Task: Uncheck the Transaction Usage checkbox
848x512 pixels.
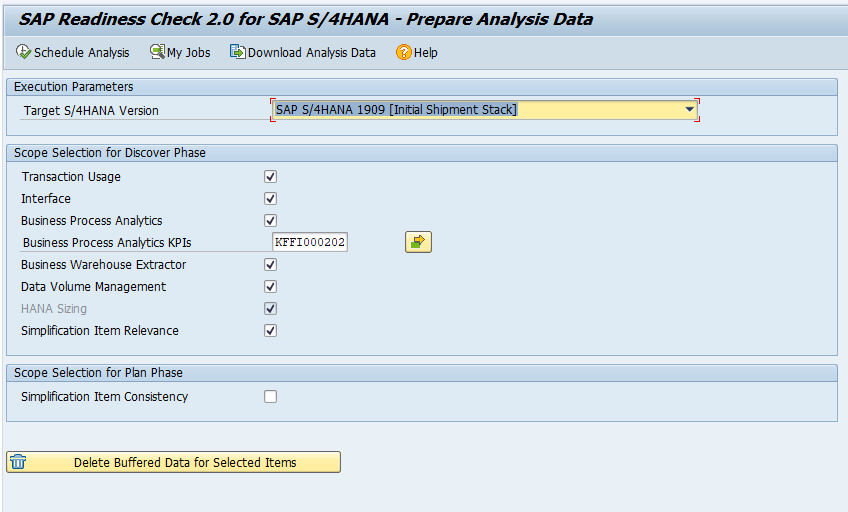Action: click(x=270, y=176)
